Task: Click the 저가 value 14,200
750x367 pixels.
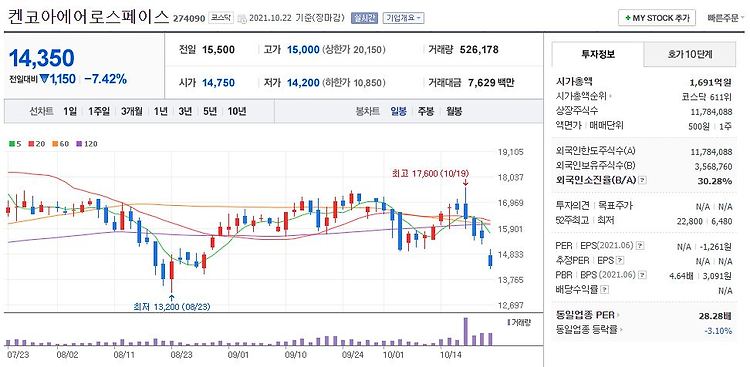Action: (303, 83)
